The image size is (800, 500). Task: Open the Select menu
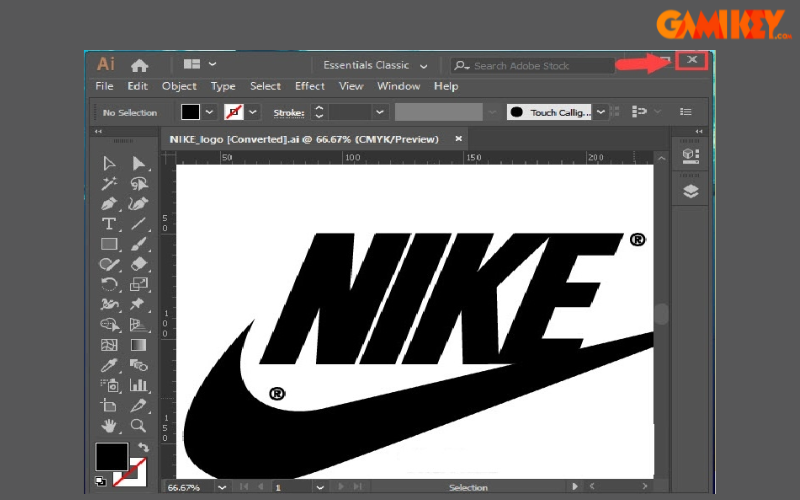click(x=265, y=86)
